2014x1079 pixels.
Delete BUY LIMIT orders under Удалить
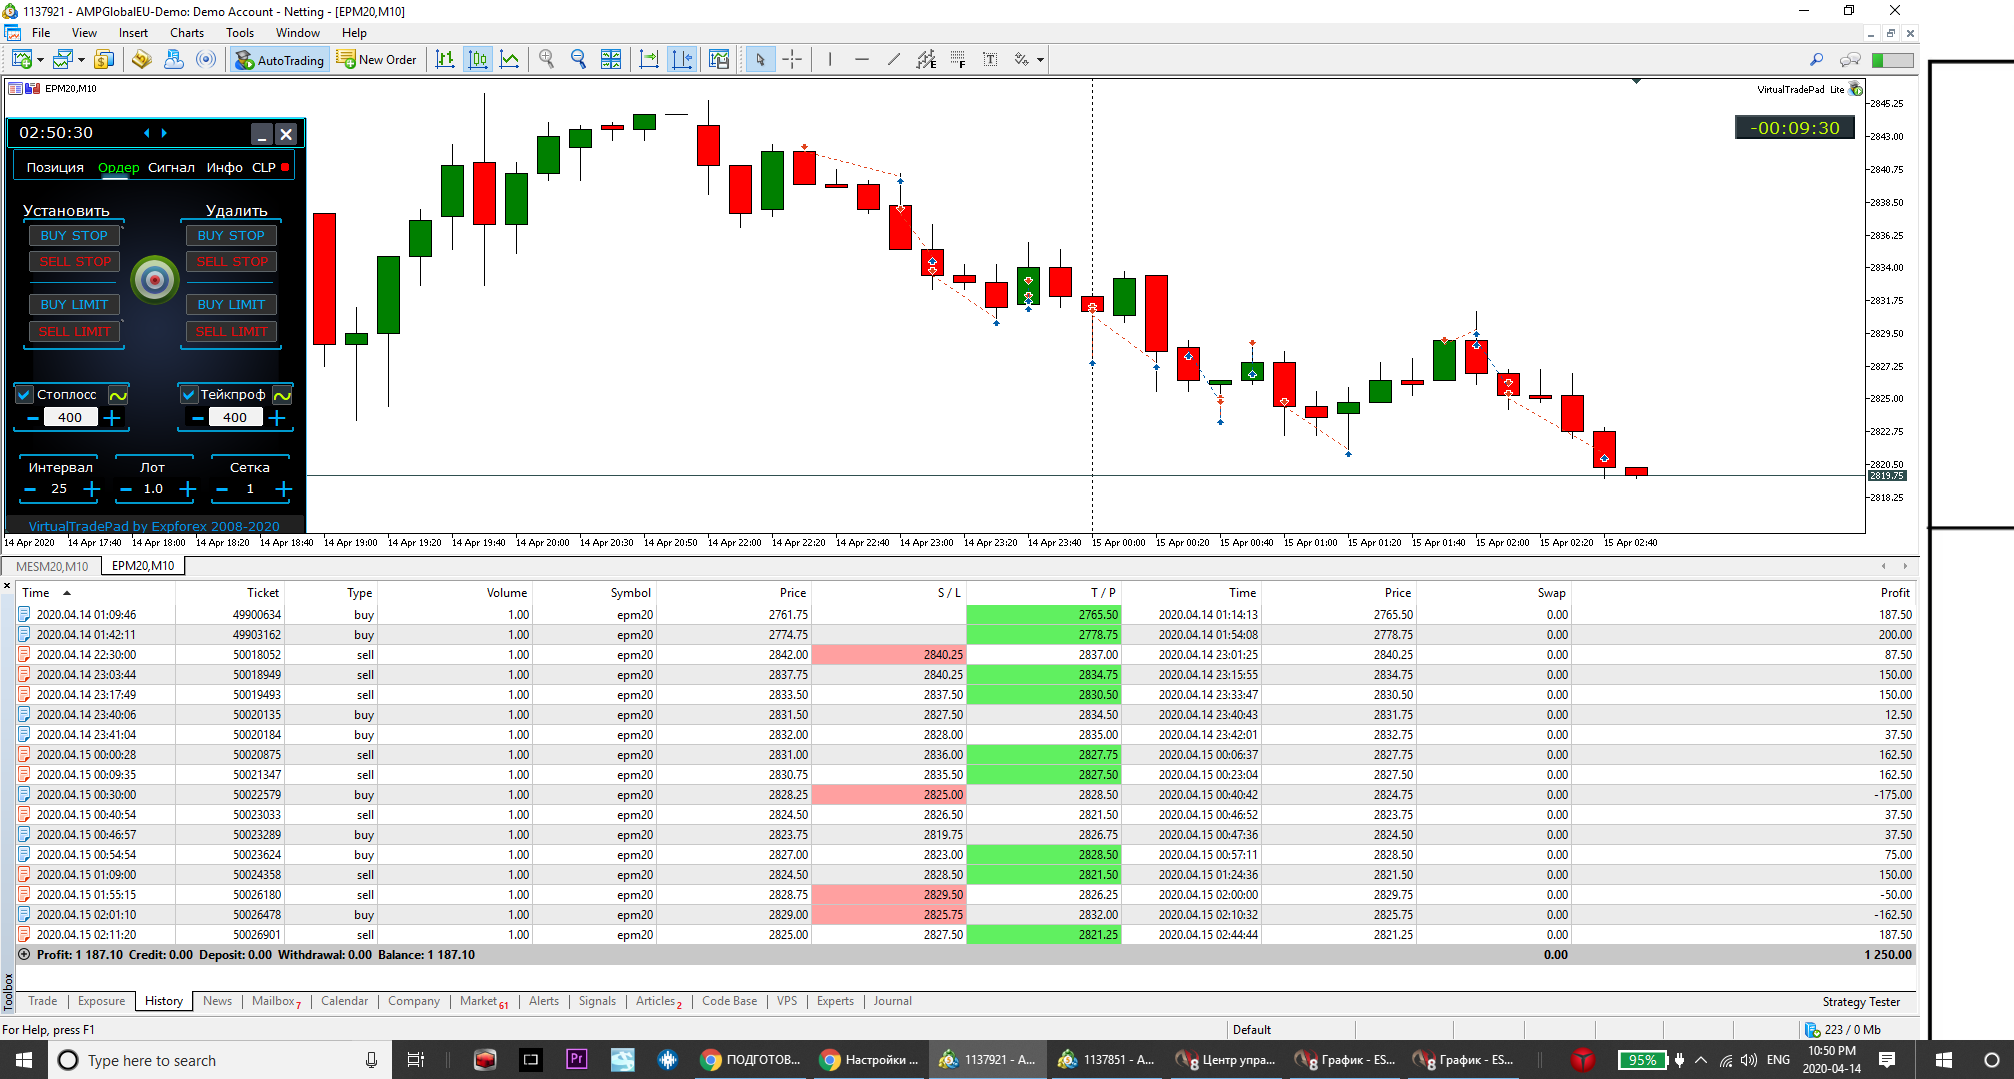231,305
